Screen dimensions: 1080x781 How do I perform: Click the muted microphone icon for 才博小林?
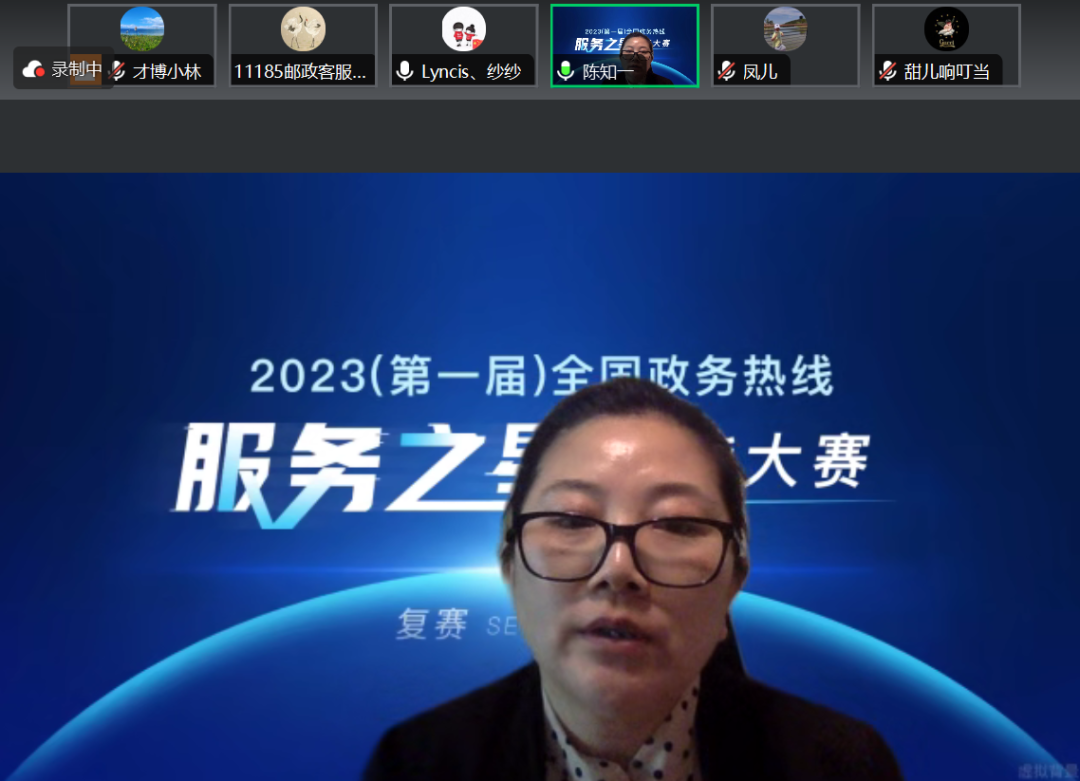118,71
